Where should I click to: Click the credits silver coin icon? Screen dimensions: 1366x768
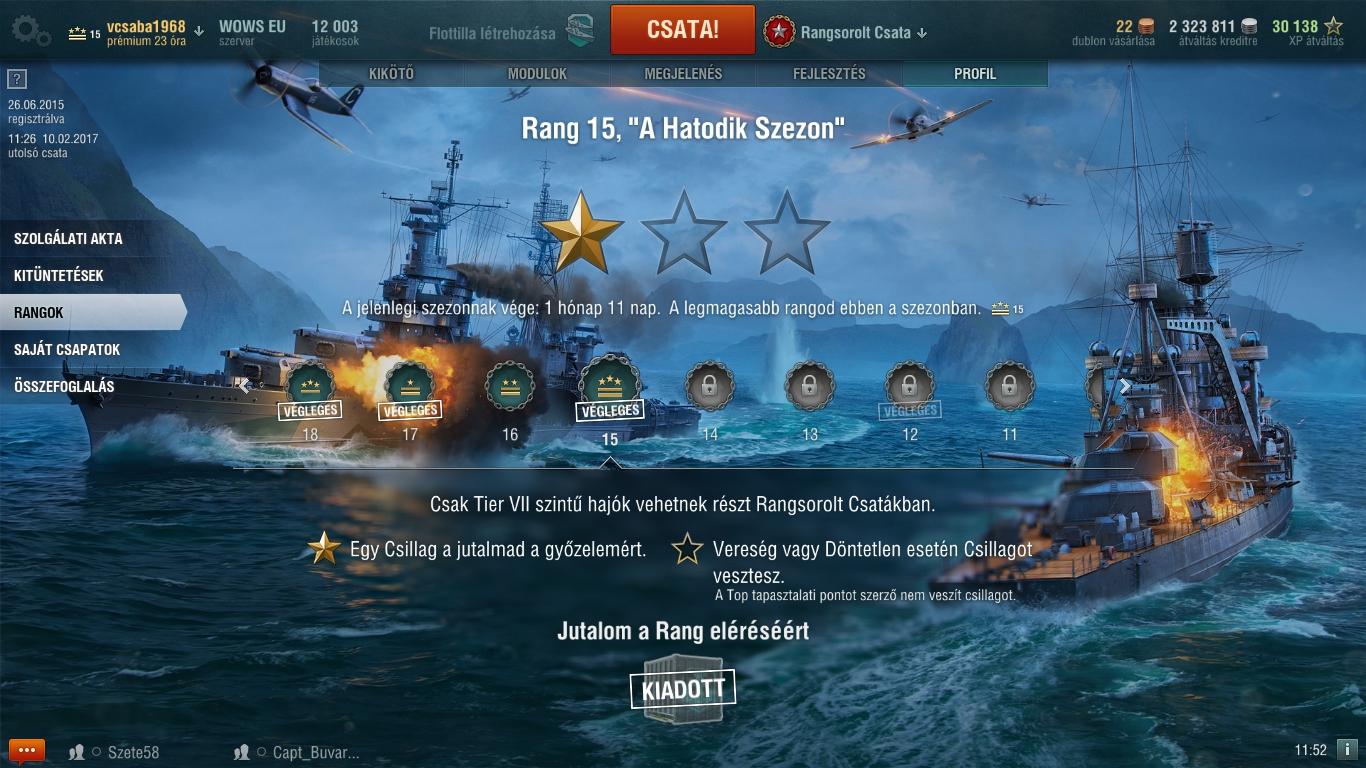(x=1249, y=27)
